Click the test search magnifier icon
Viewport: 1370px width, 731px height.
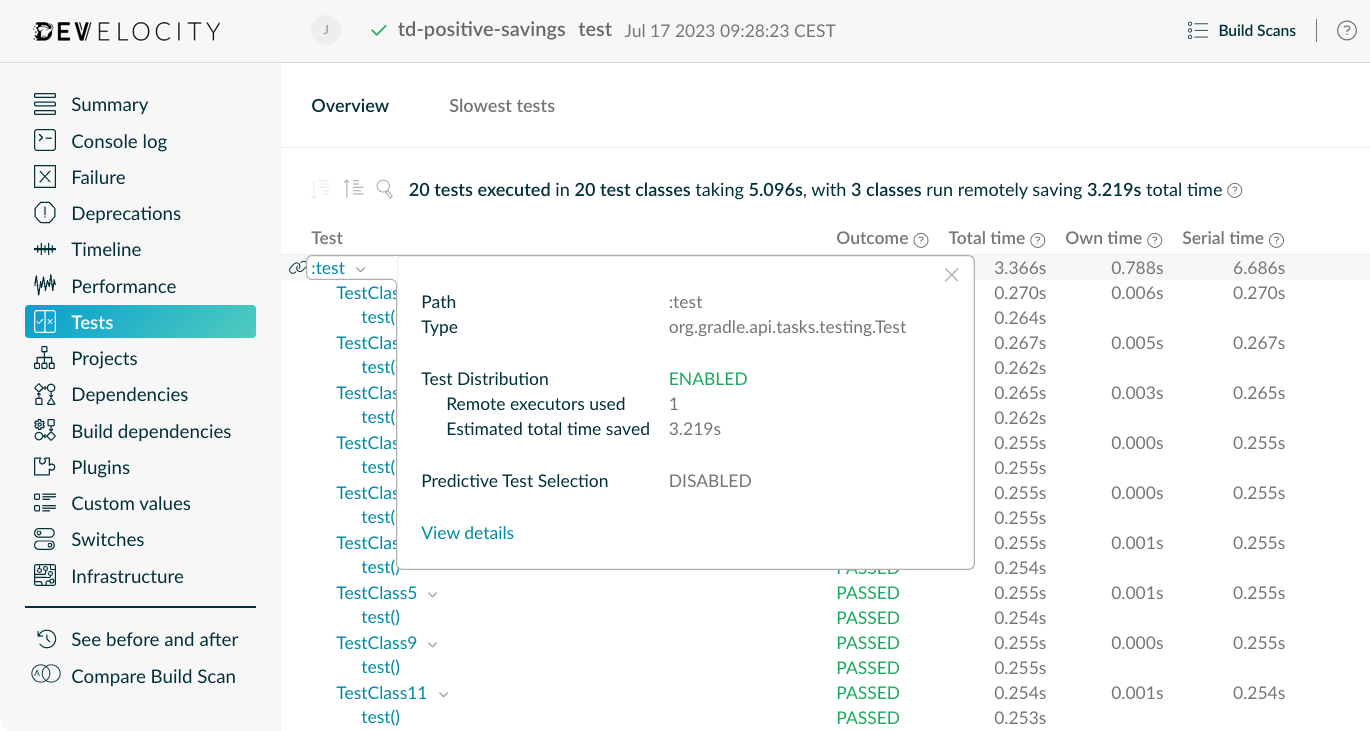[x=384, y=189]
